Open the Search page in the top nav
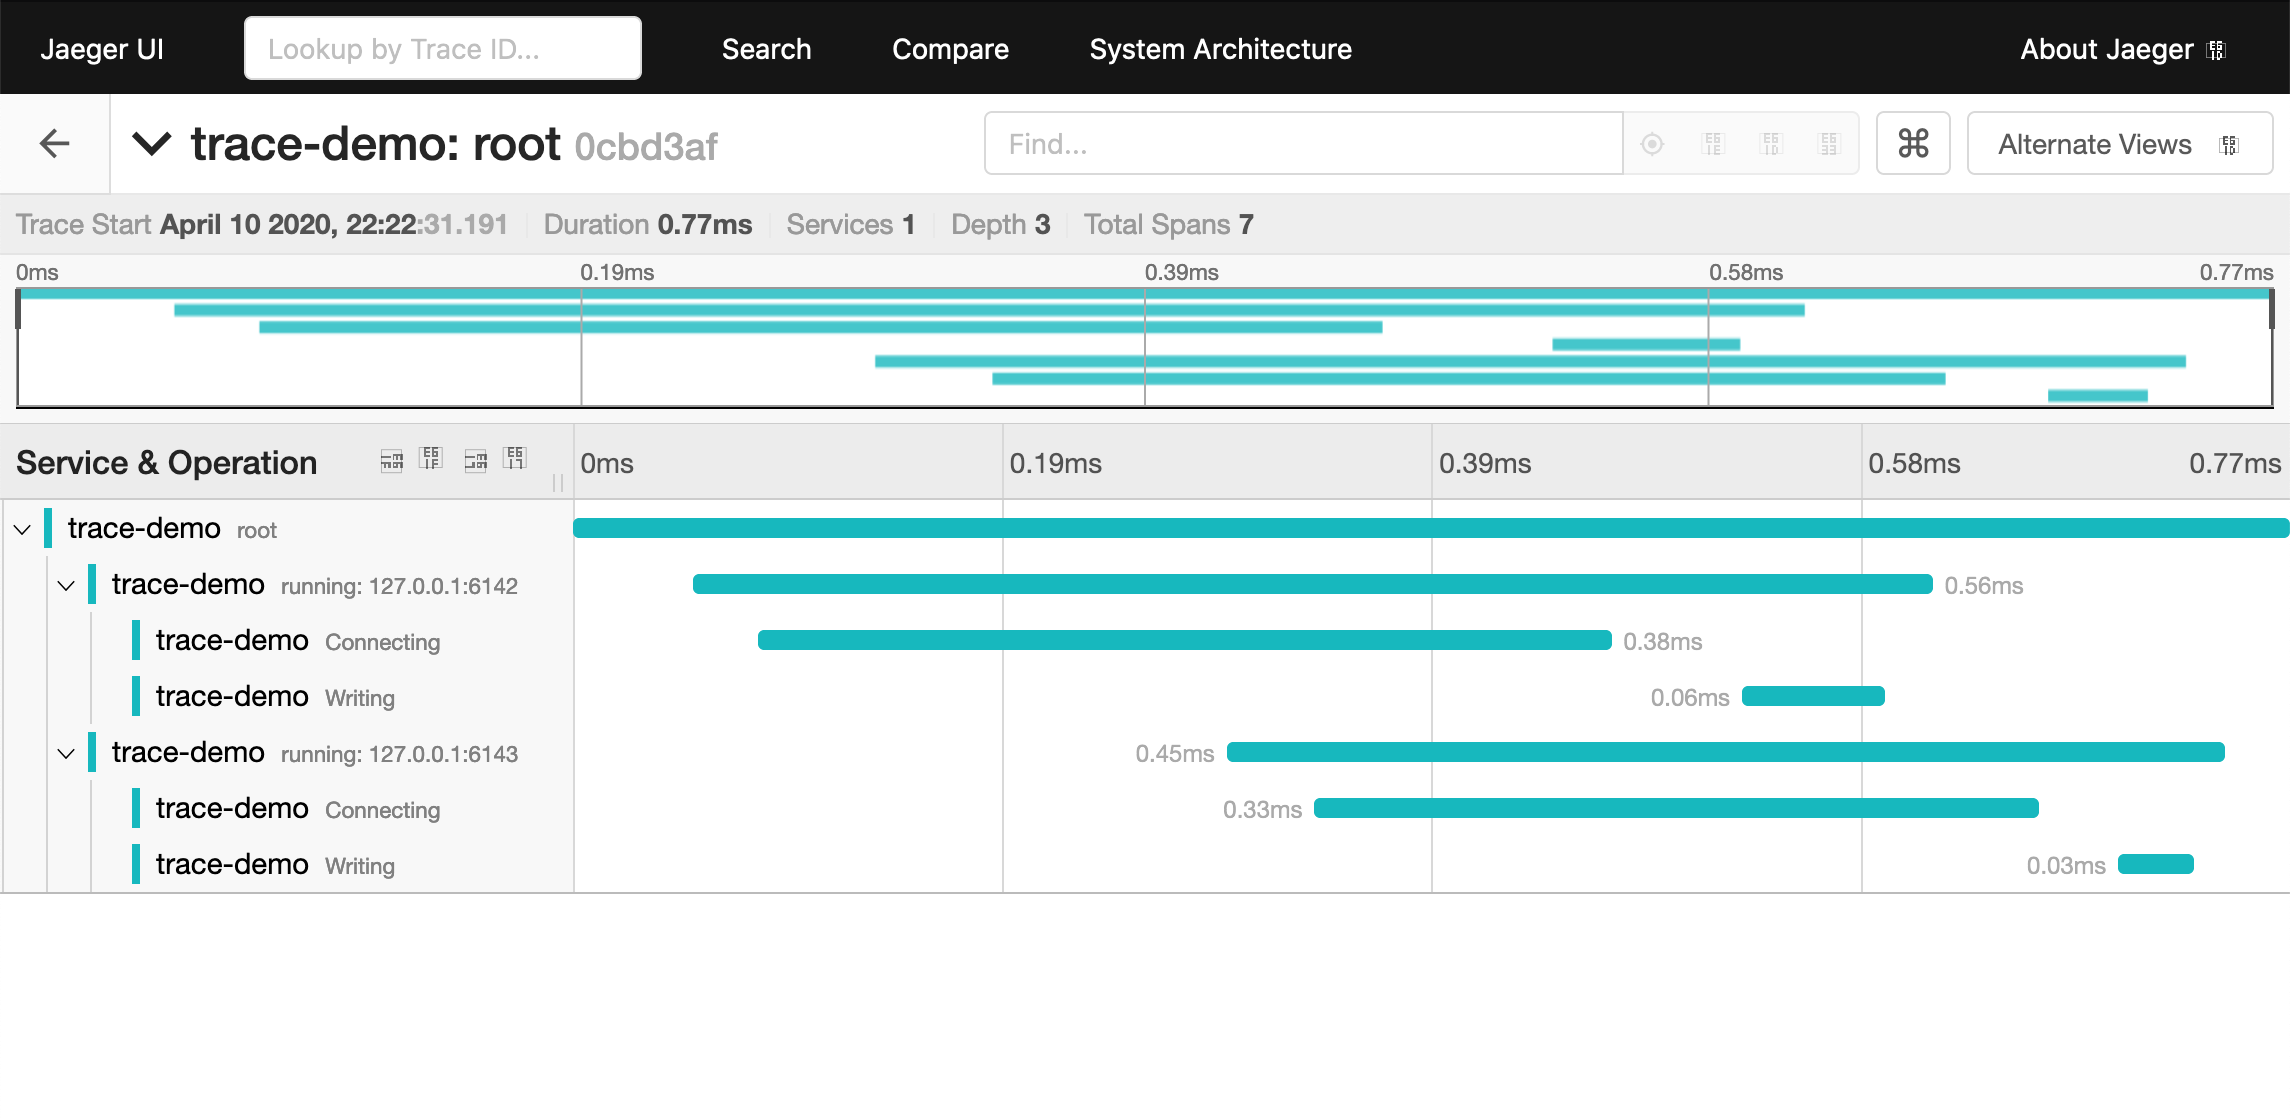 766,49
